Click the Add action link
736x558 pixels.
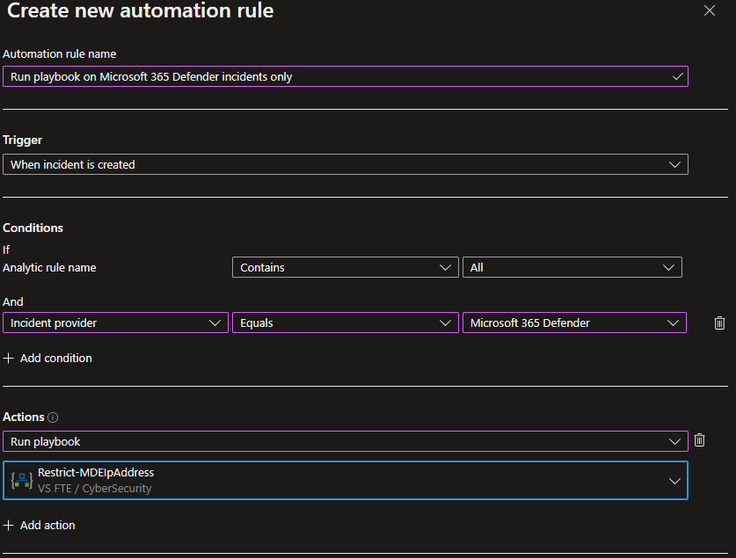pyautogui.click(x=47, y=525)
